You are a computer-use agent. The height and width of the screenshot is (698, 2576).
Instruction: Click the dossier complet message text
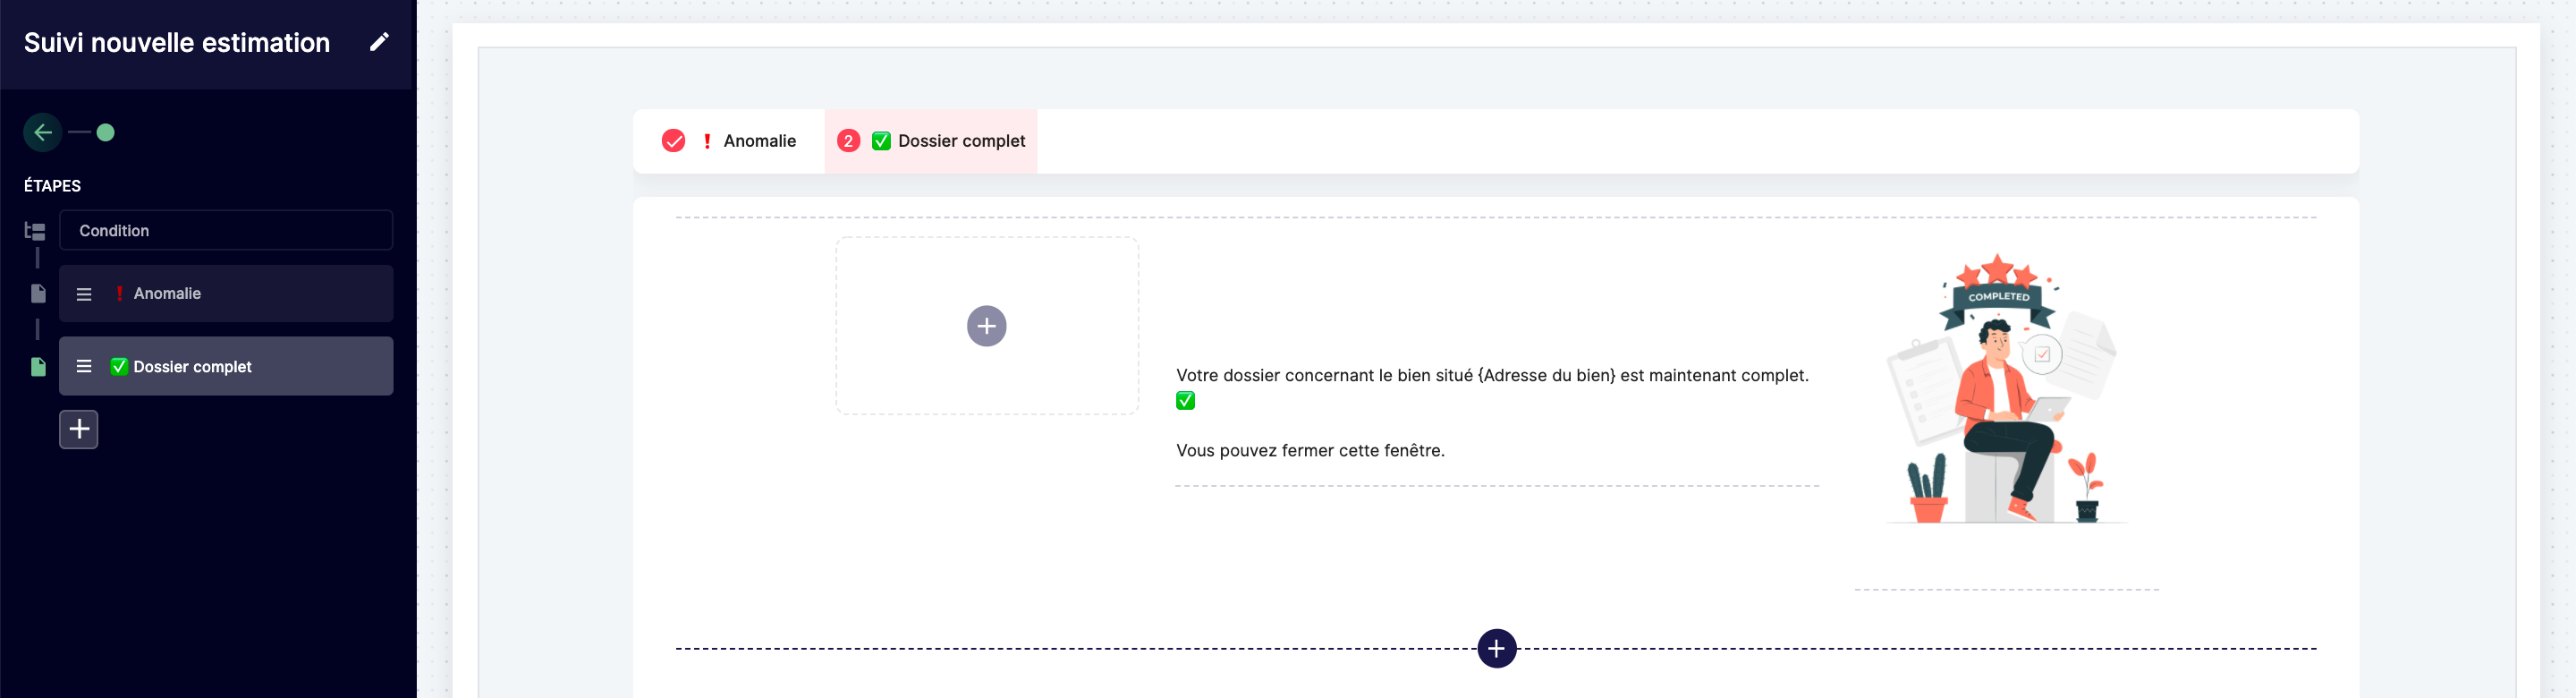coord(1491,376)
